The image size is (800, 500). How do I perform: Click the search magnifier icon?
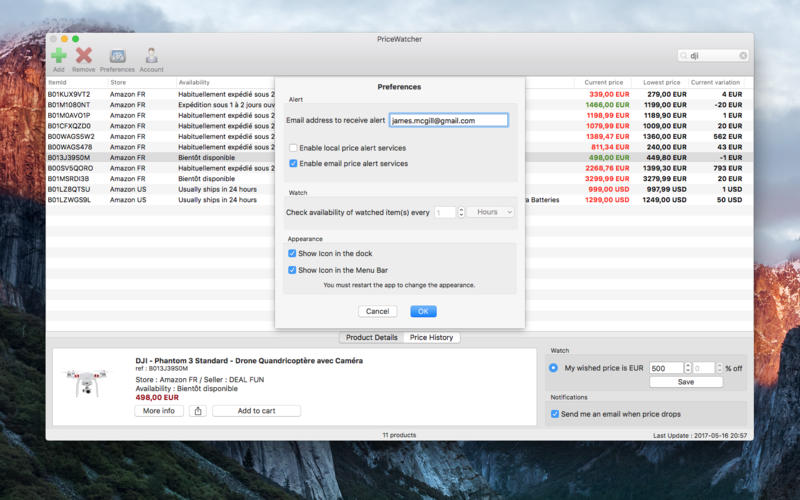click(684, 56)
